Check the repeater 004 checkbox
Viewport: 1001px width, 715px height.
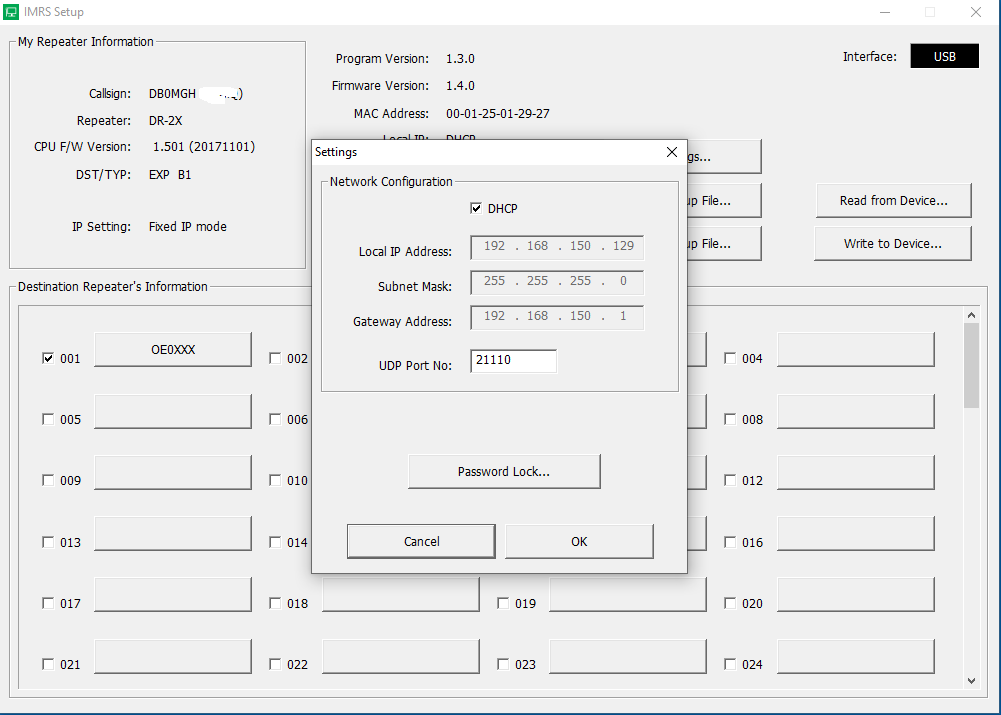730,358
